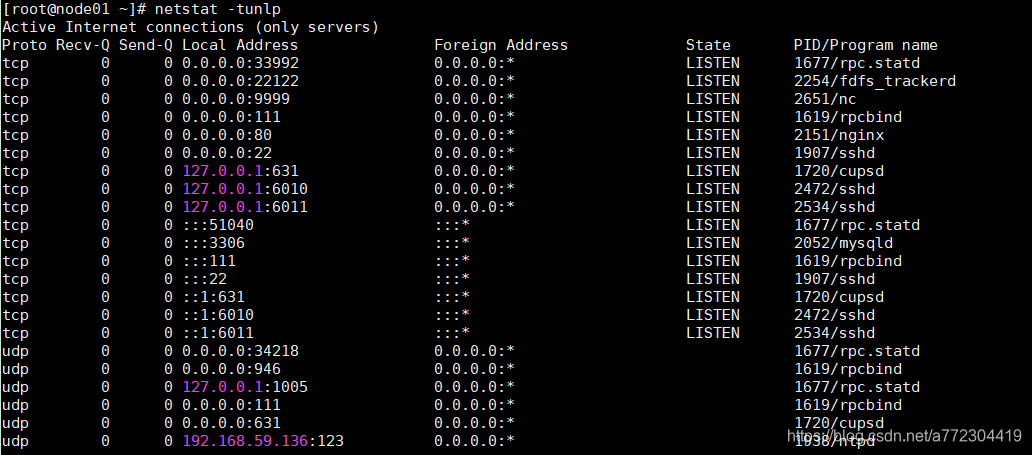Click the tcp protocol label in the 0.0.0.0:22122 row

15,81
